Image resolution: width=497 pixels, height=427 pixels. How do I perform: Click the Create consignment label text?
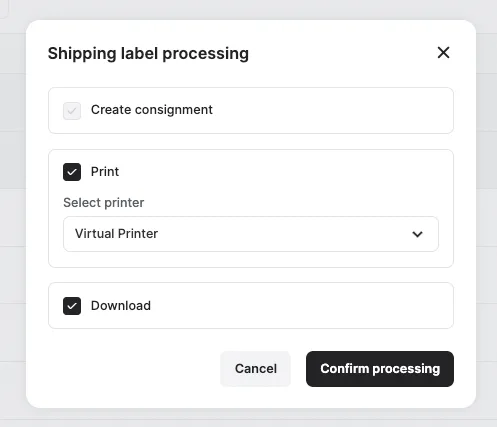(152, 110)
